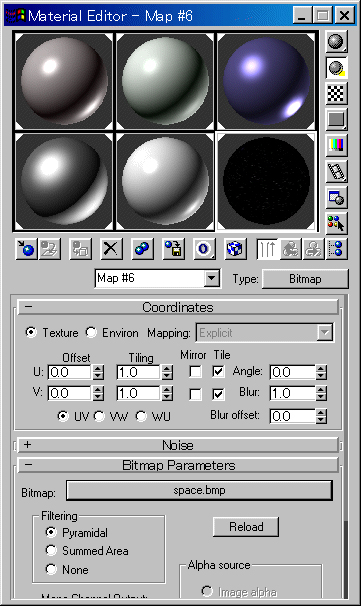The height and width of the screenshot is (606, 361).
Task: Select the pinkish-gray sample sphere slot
Action: pyautogui.click(x=64, y=81)
